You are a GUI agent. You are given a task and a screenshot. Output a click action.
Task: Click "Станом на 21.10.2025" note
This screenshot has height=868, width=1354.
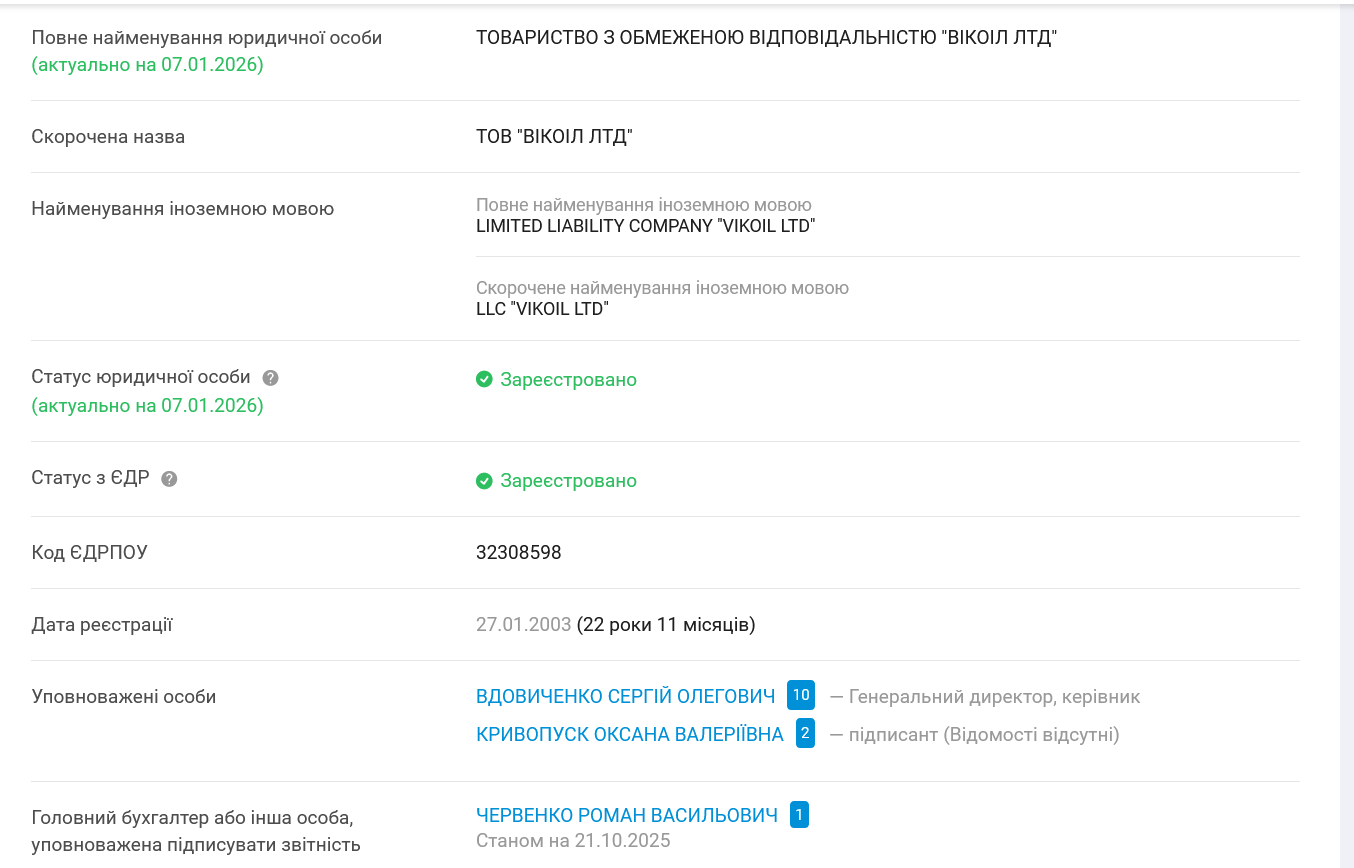(573, 840)
